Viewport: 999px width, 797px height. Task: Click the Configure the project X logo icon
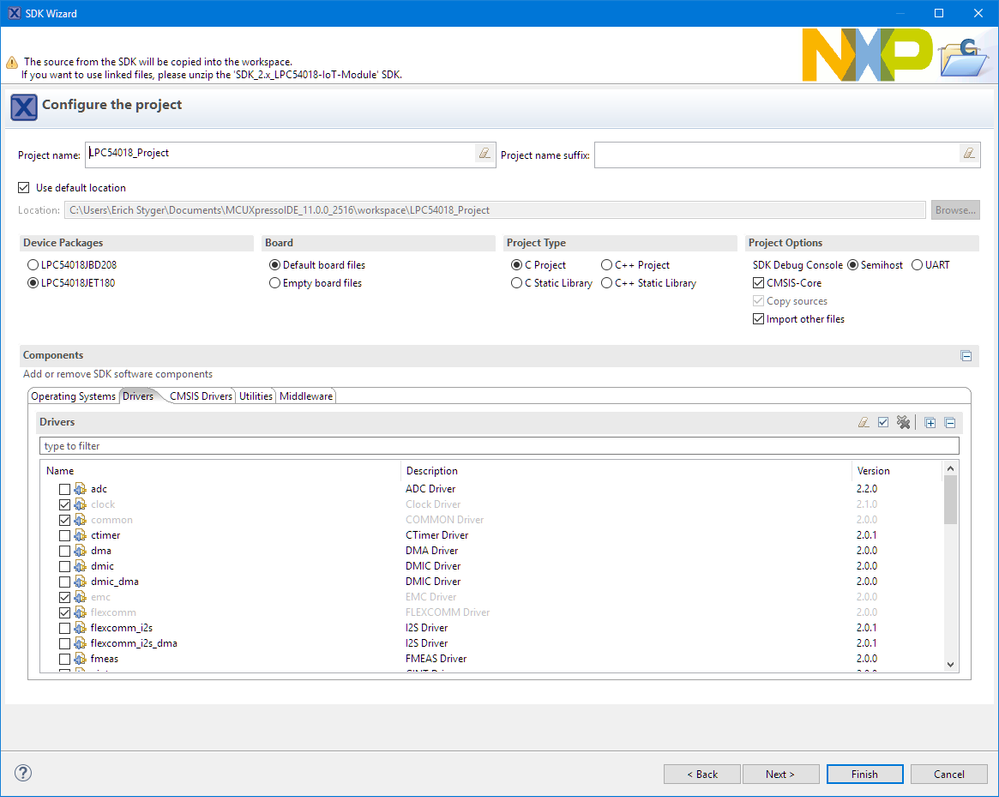point(24,107)
